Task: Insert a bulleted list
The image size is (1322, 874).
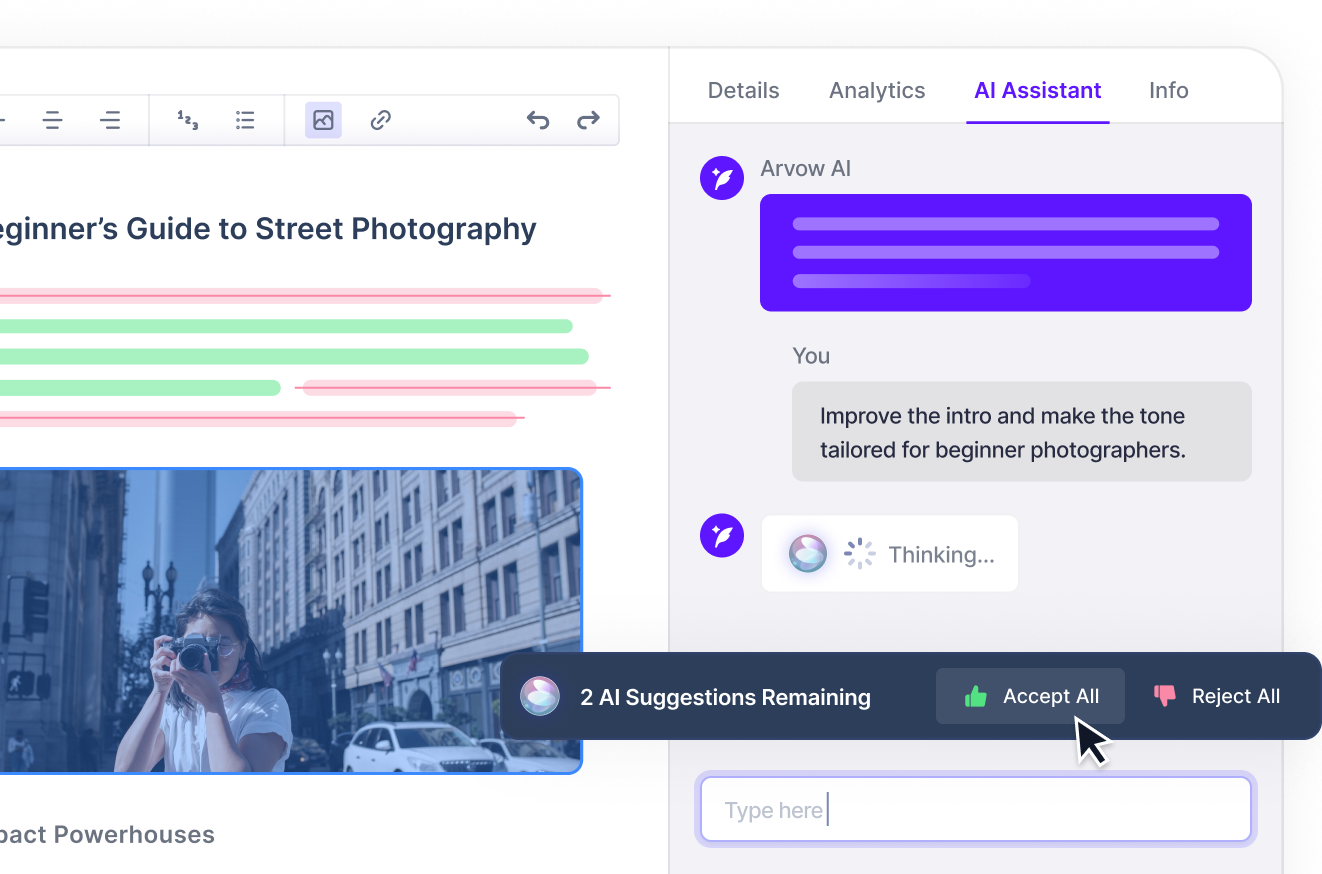Action: click(x=245, y=120)
